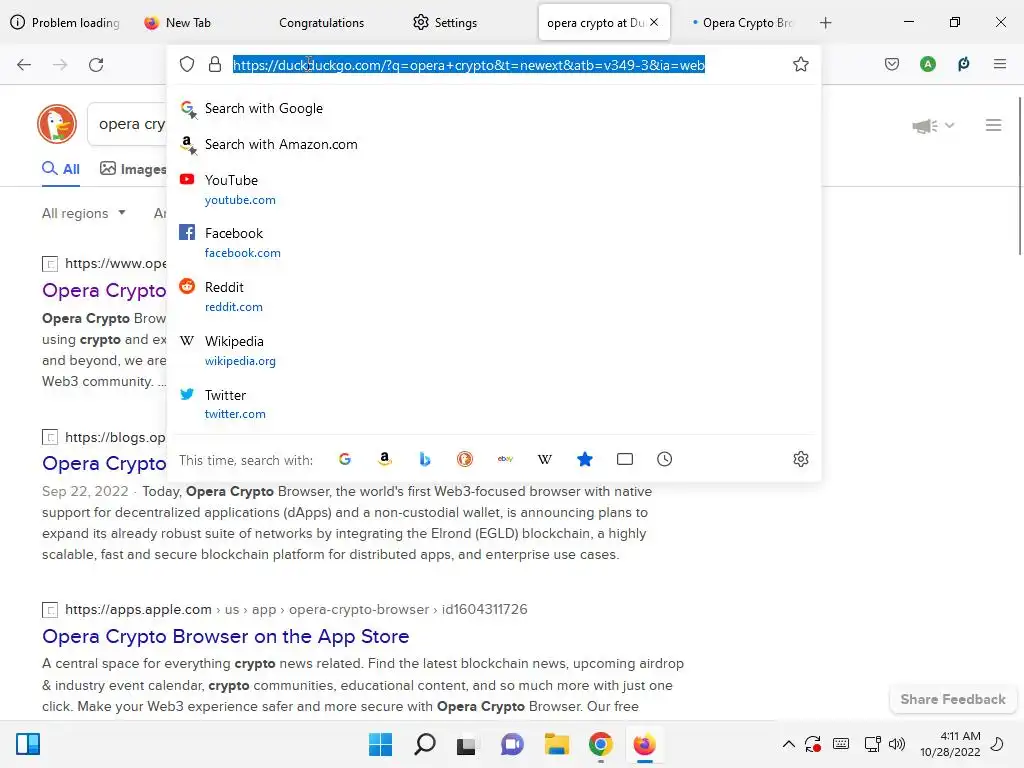Open the Widgets panel icon on taskbar

point(28,744)
